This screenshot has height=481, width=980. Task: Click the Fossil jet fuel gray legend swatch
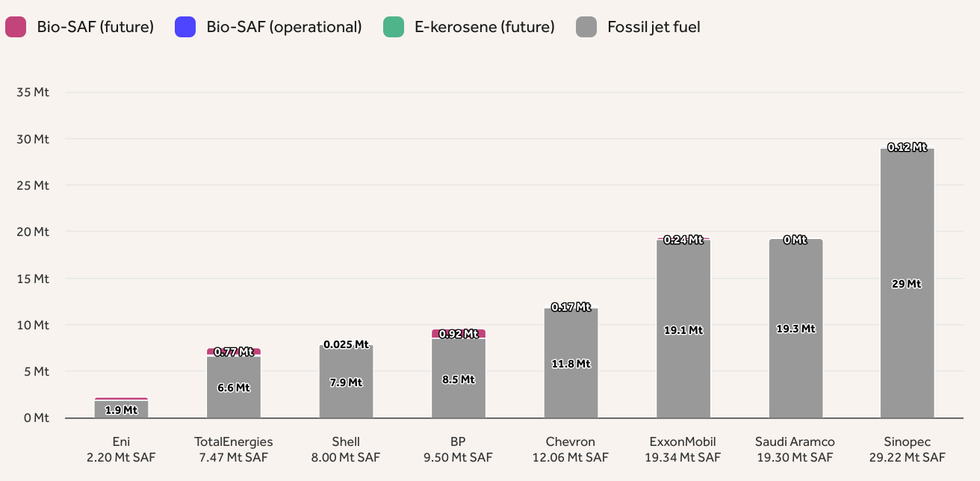(588, 27)
